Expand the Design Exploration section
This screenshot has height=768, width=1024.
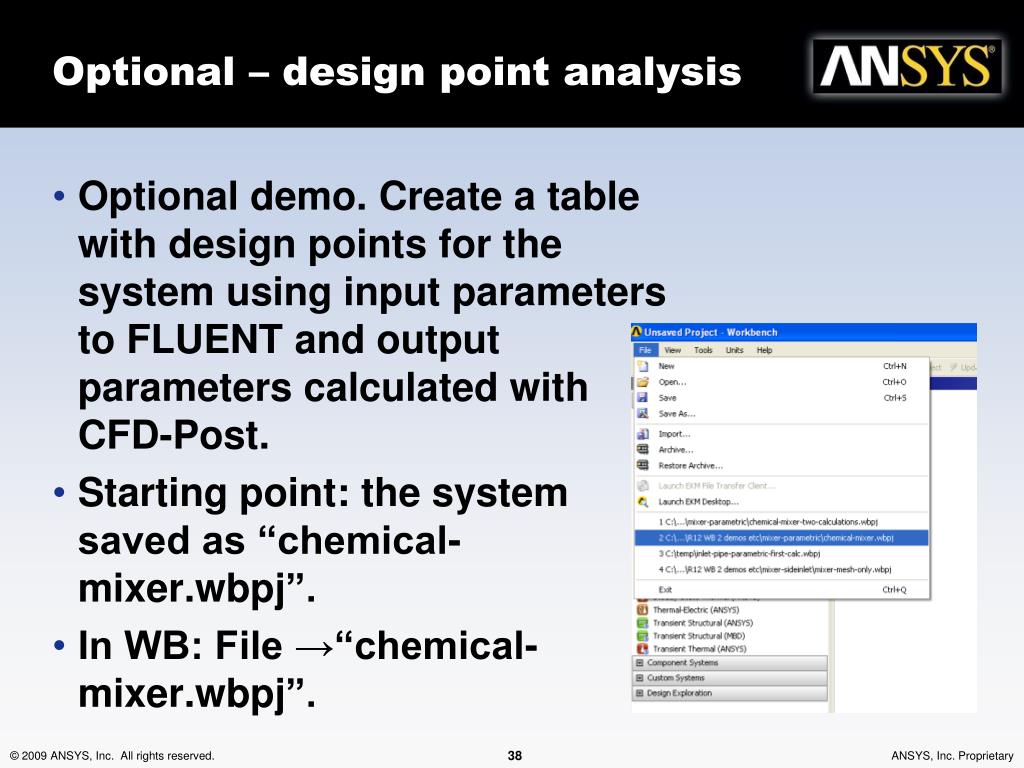pos(640,693)
